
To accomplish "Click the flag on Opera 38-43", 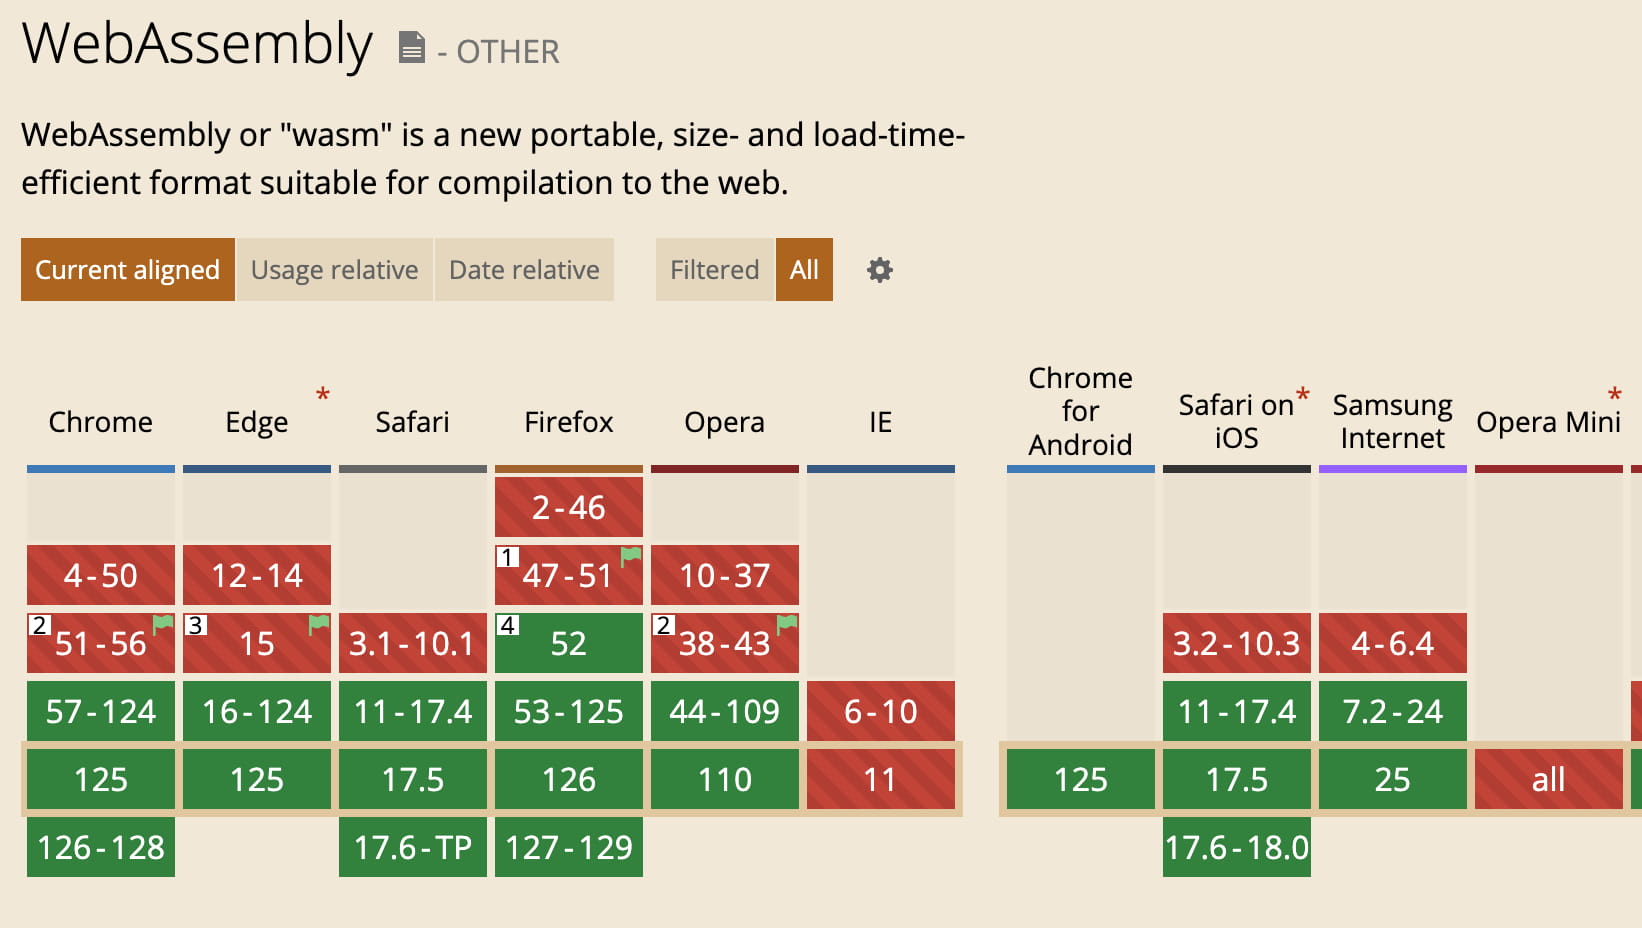I will click(786, 625).
